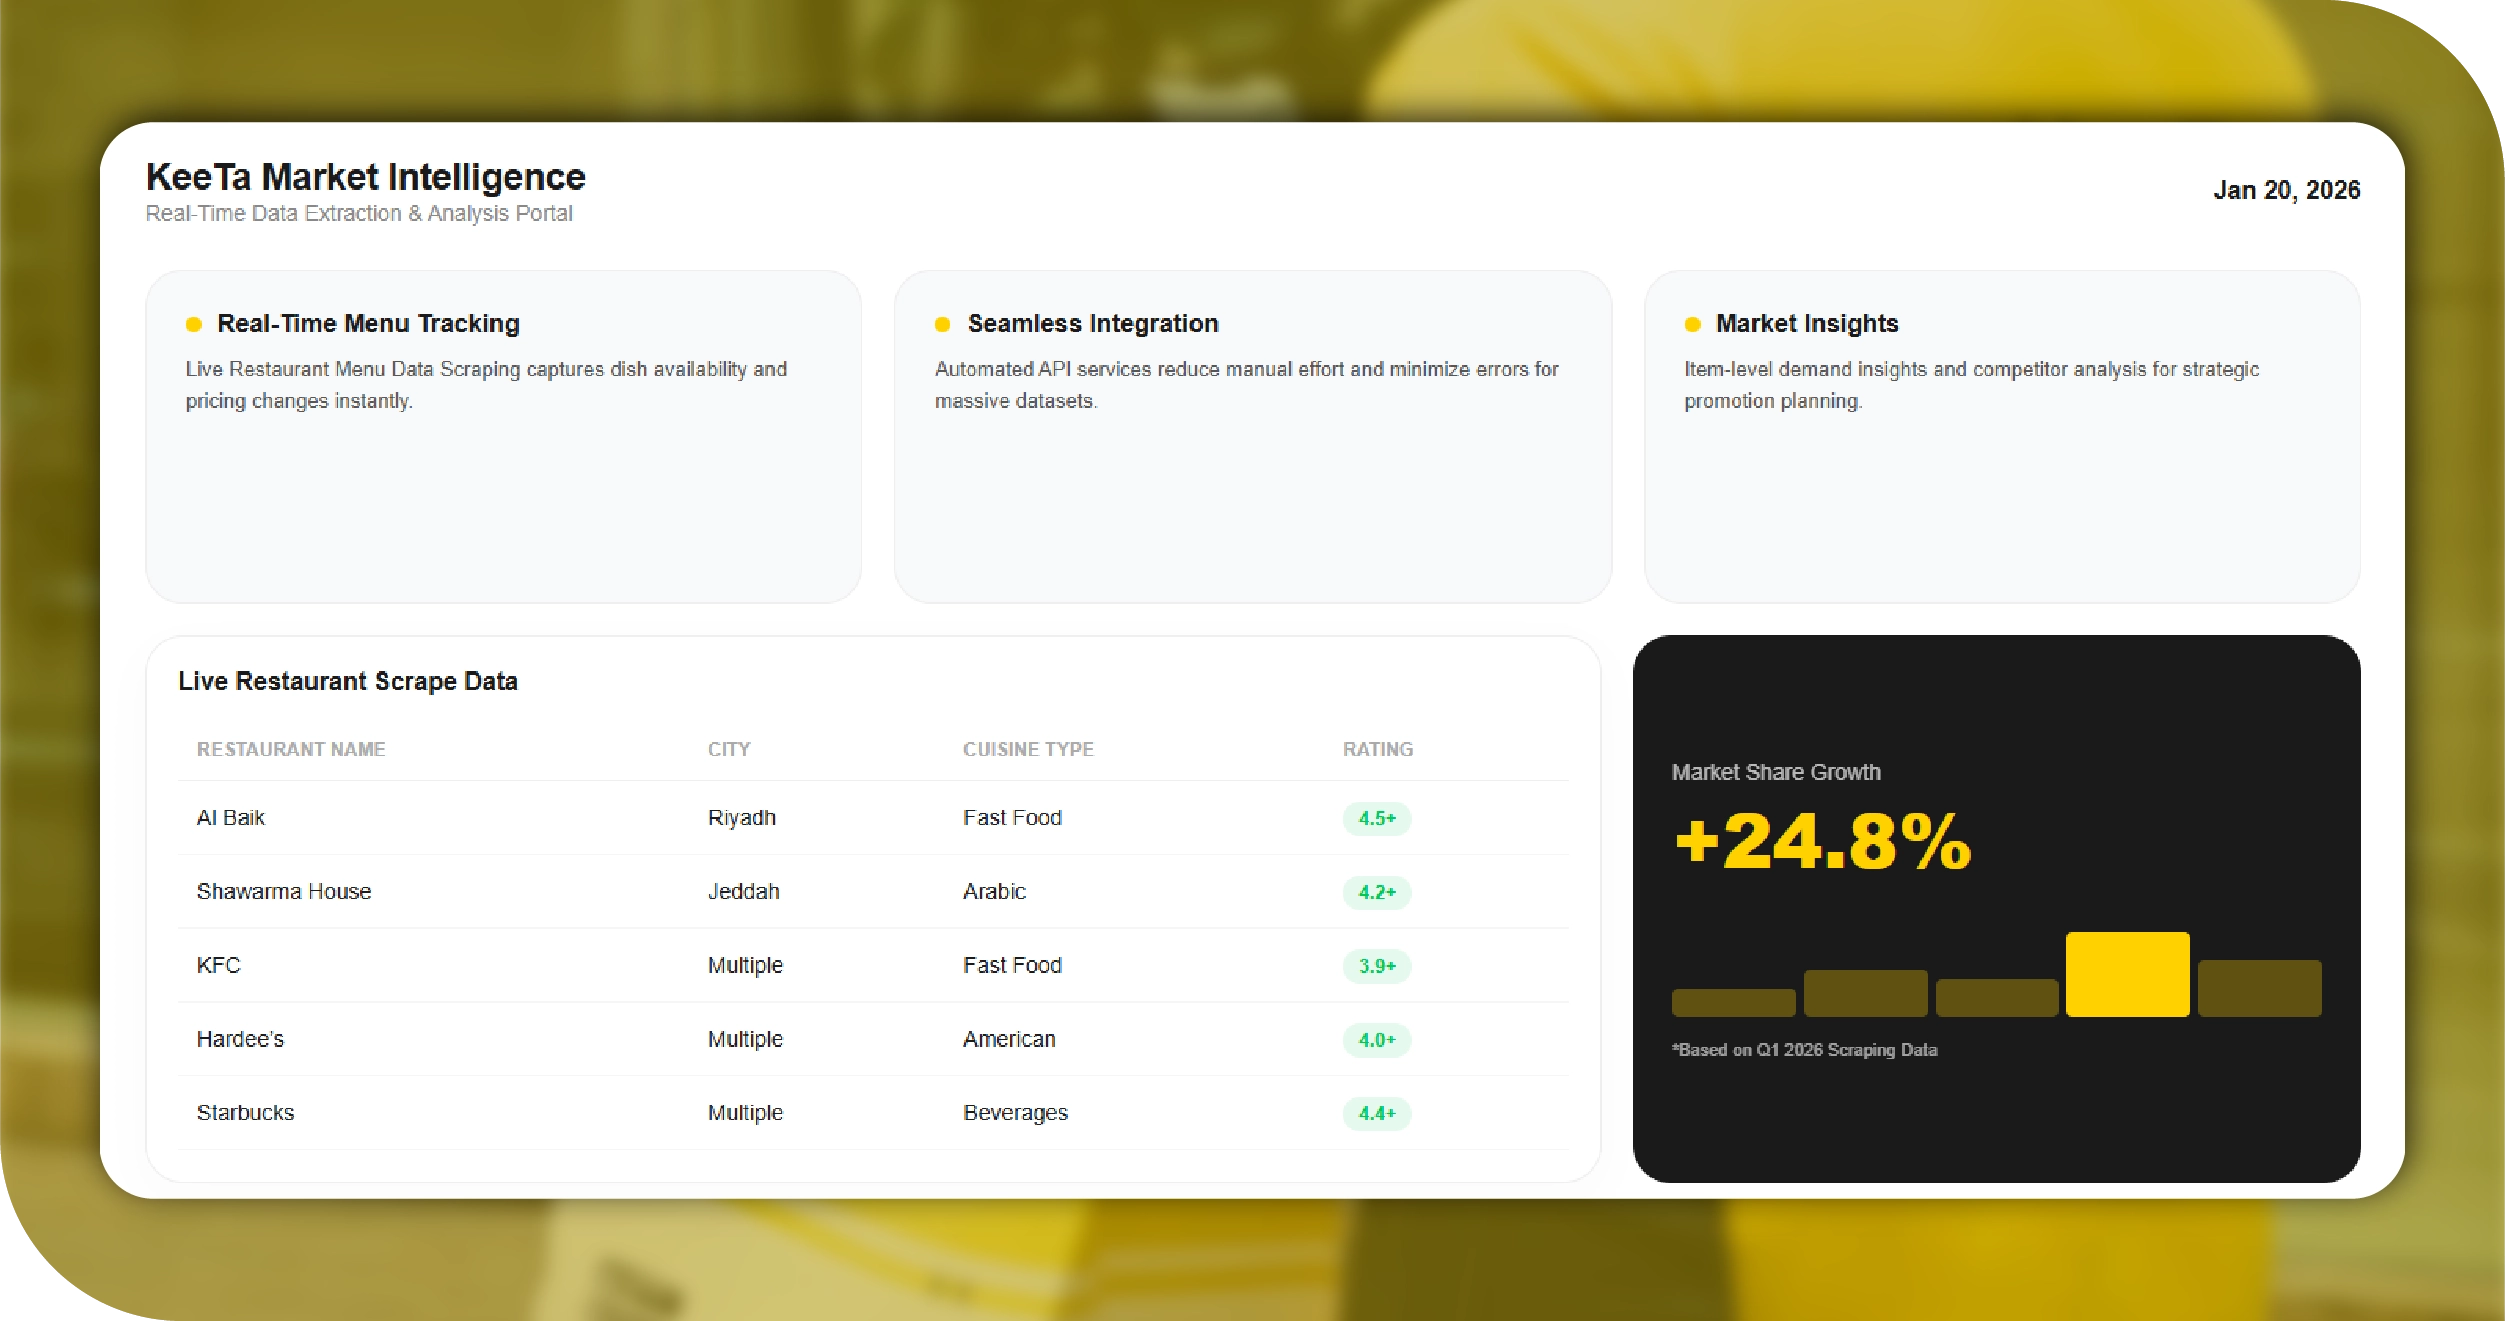
Task: Click the +24.8% market share figure
Action: pos(1822,841)
